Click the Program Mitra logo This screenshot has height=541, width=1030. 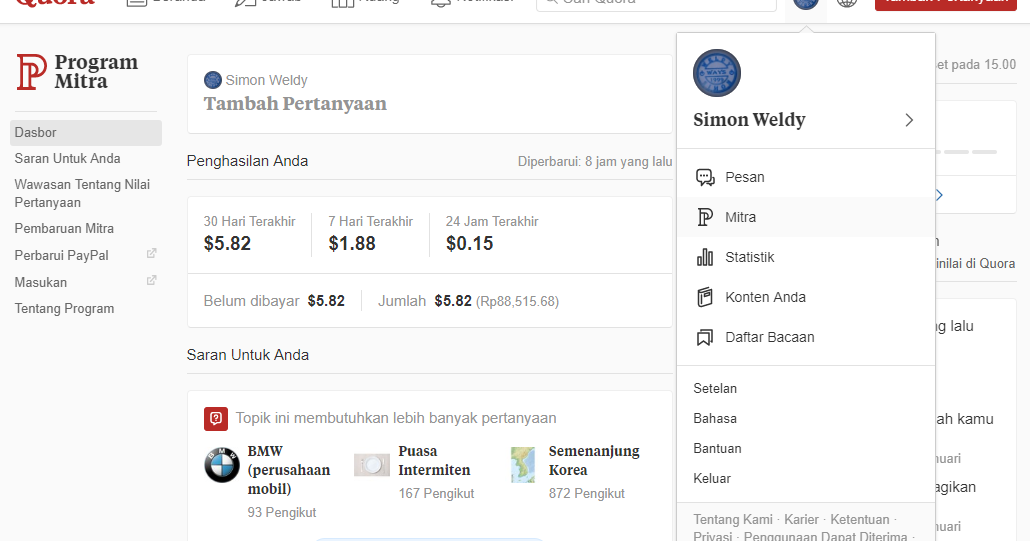(77, 72)
